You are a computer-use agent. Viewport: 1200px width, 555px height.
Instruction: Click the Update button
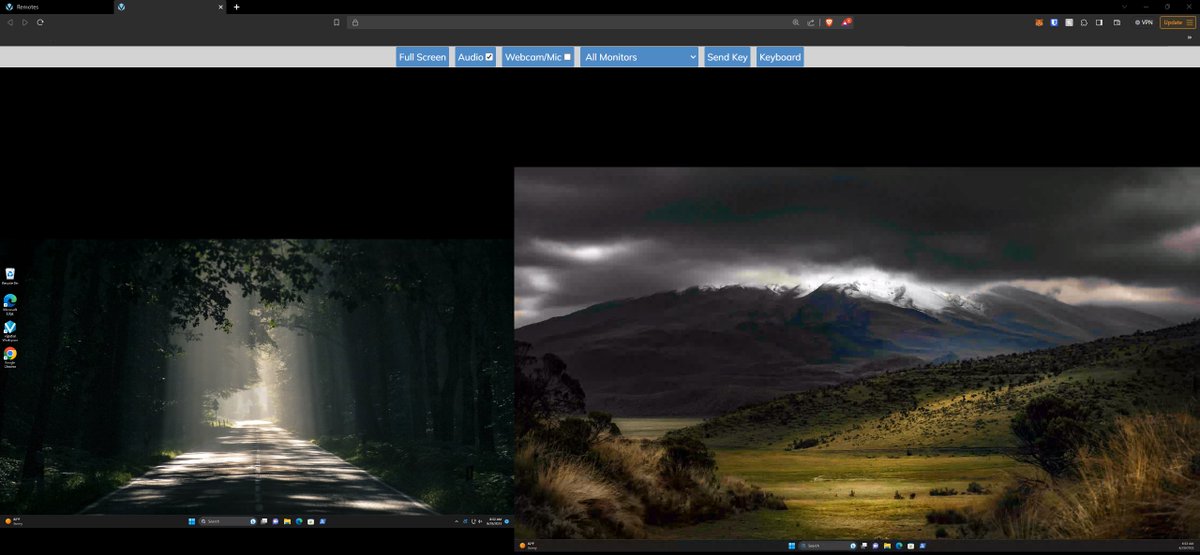(x=1177, y=22)
